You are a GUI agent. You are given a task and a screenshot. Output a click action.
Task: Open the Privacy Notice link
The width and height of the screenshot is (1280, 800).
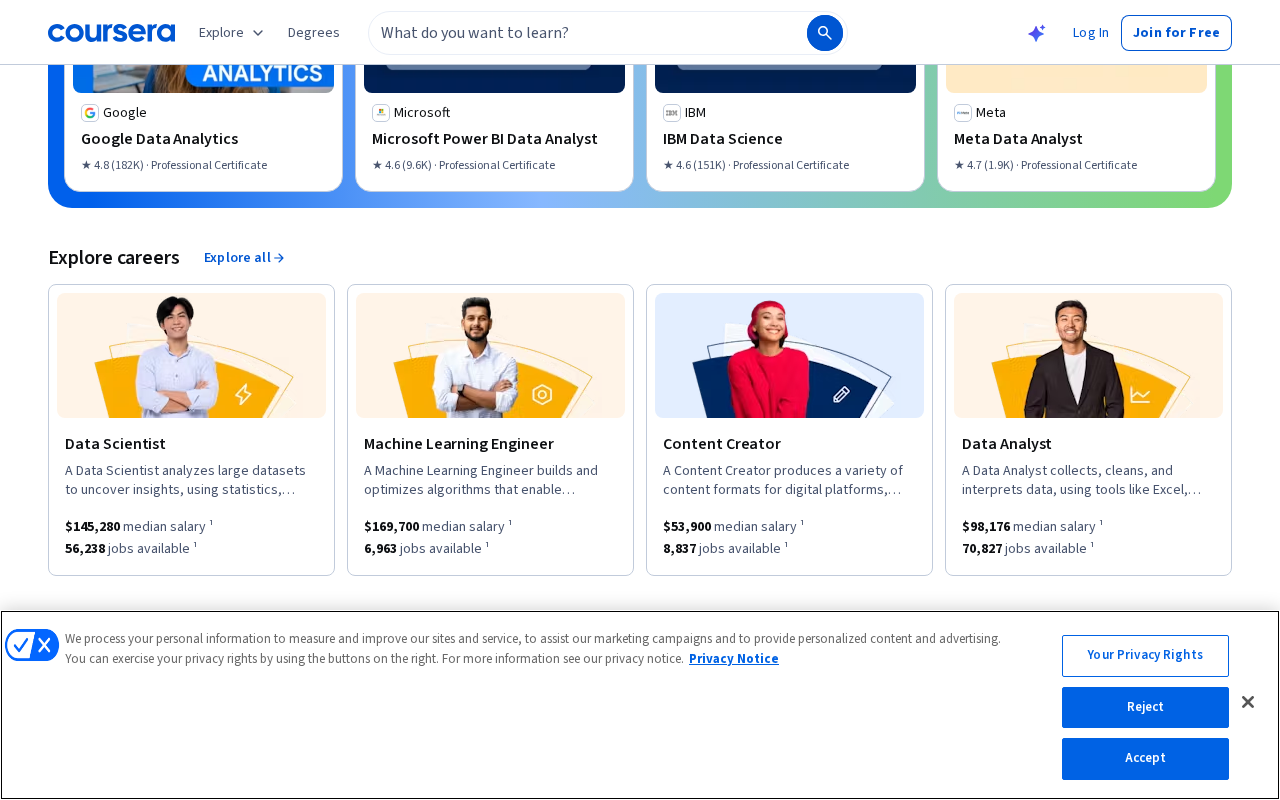click(733, 659)
